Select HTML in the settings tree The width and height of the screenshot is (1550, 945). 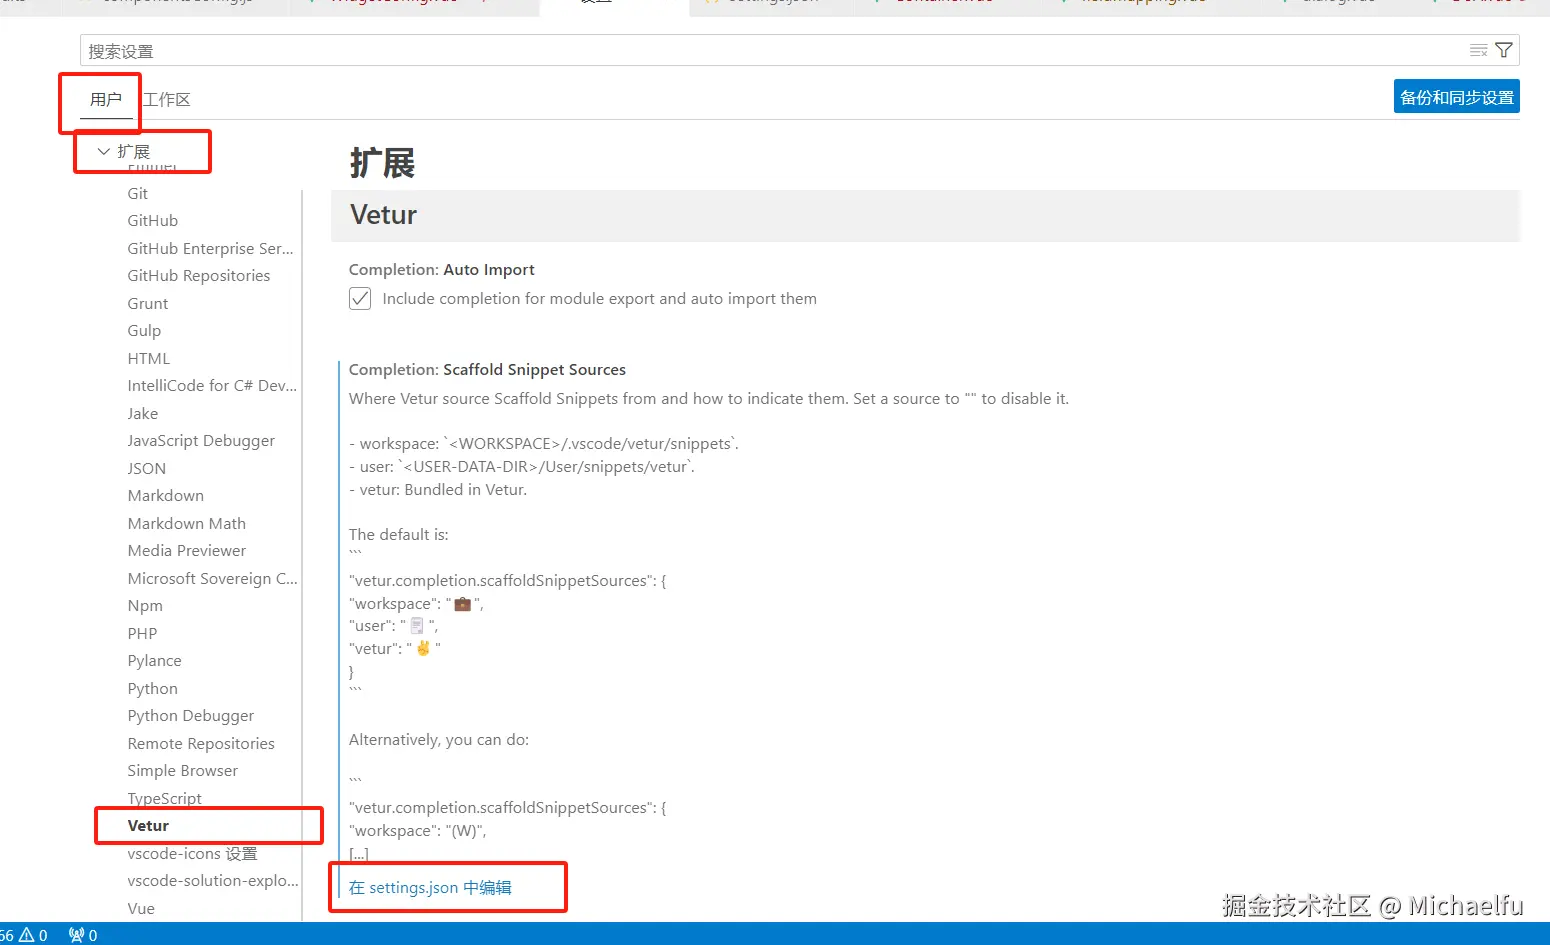149,358
